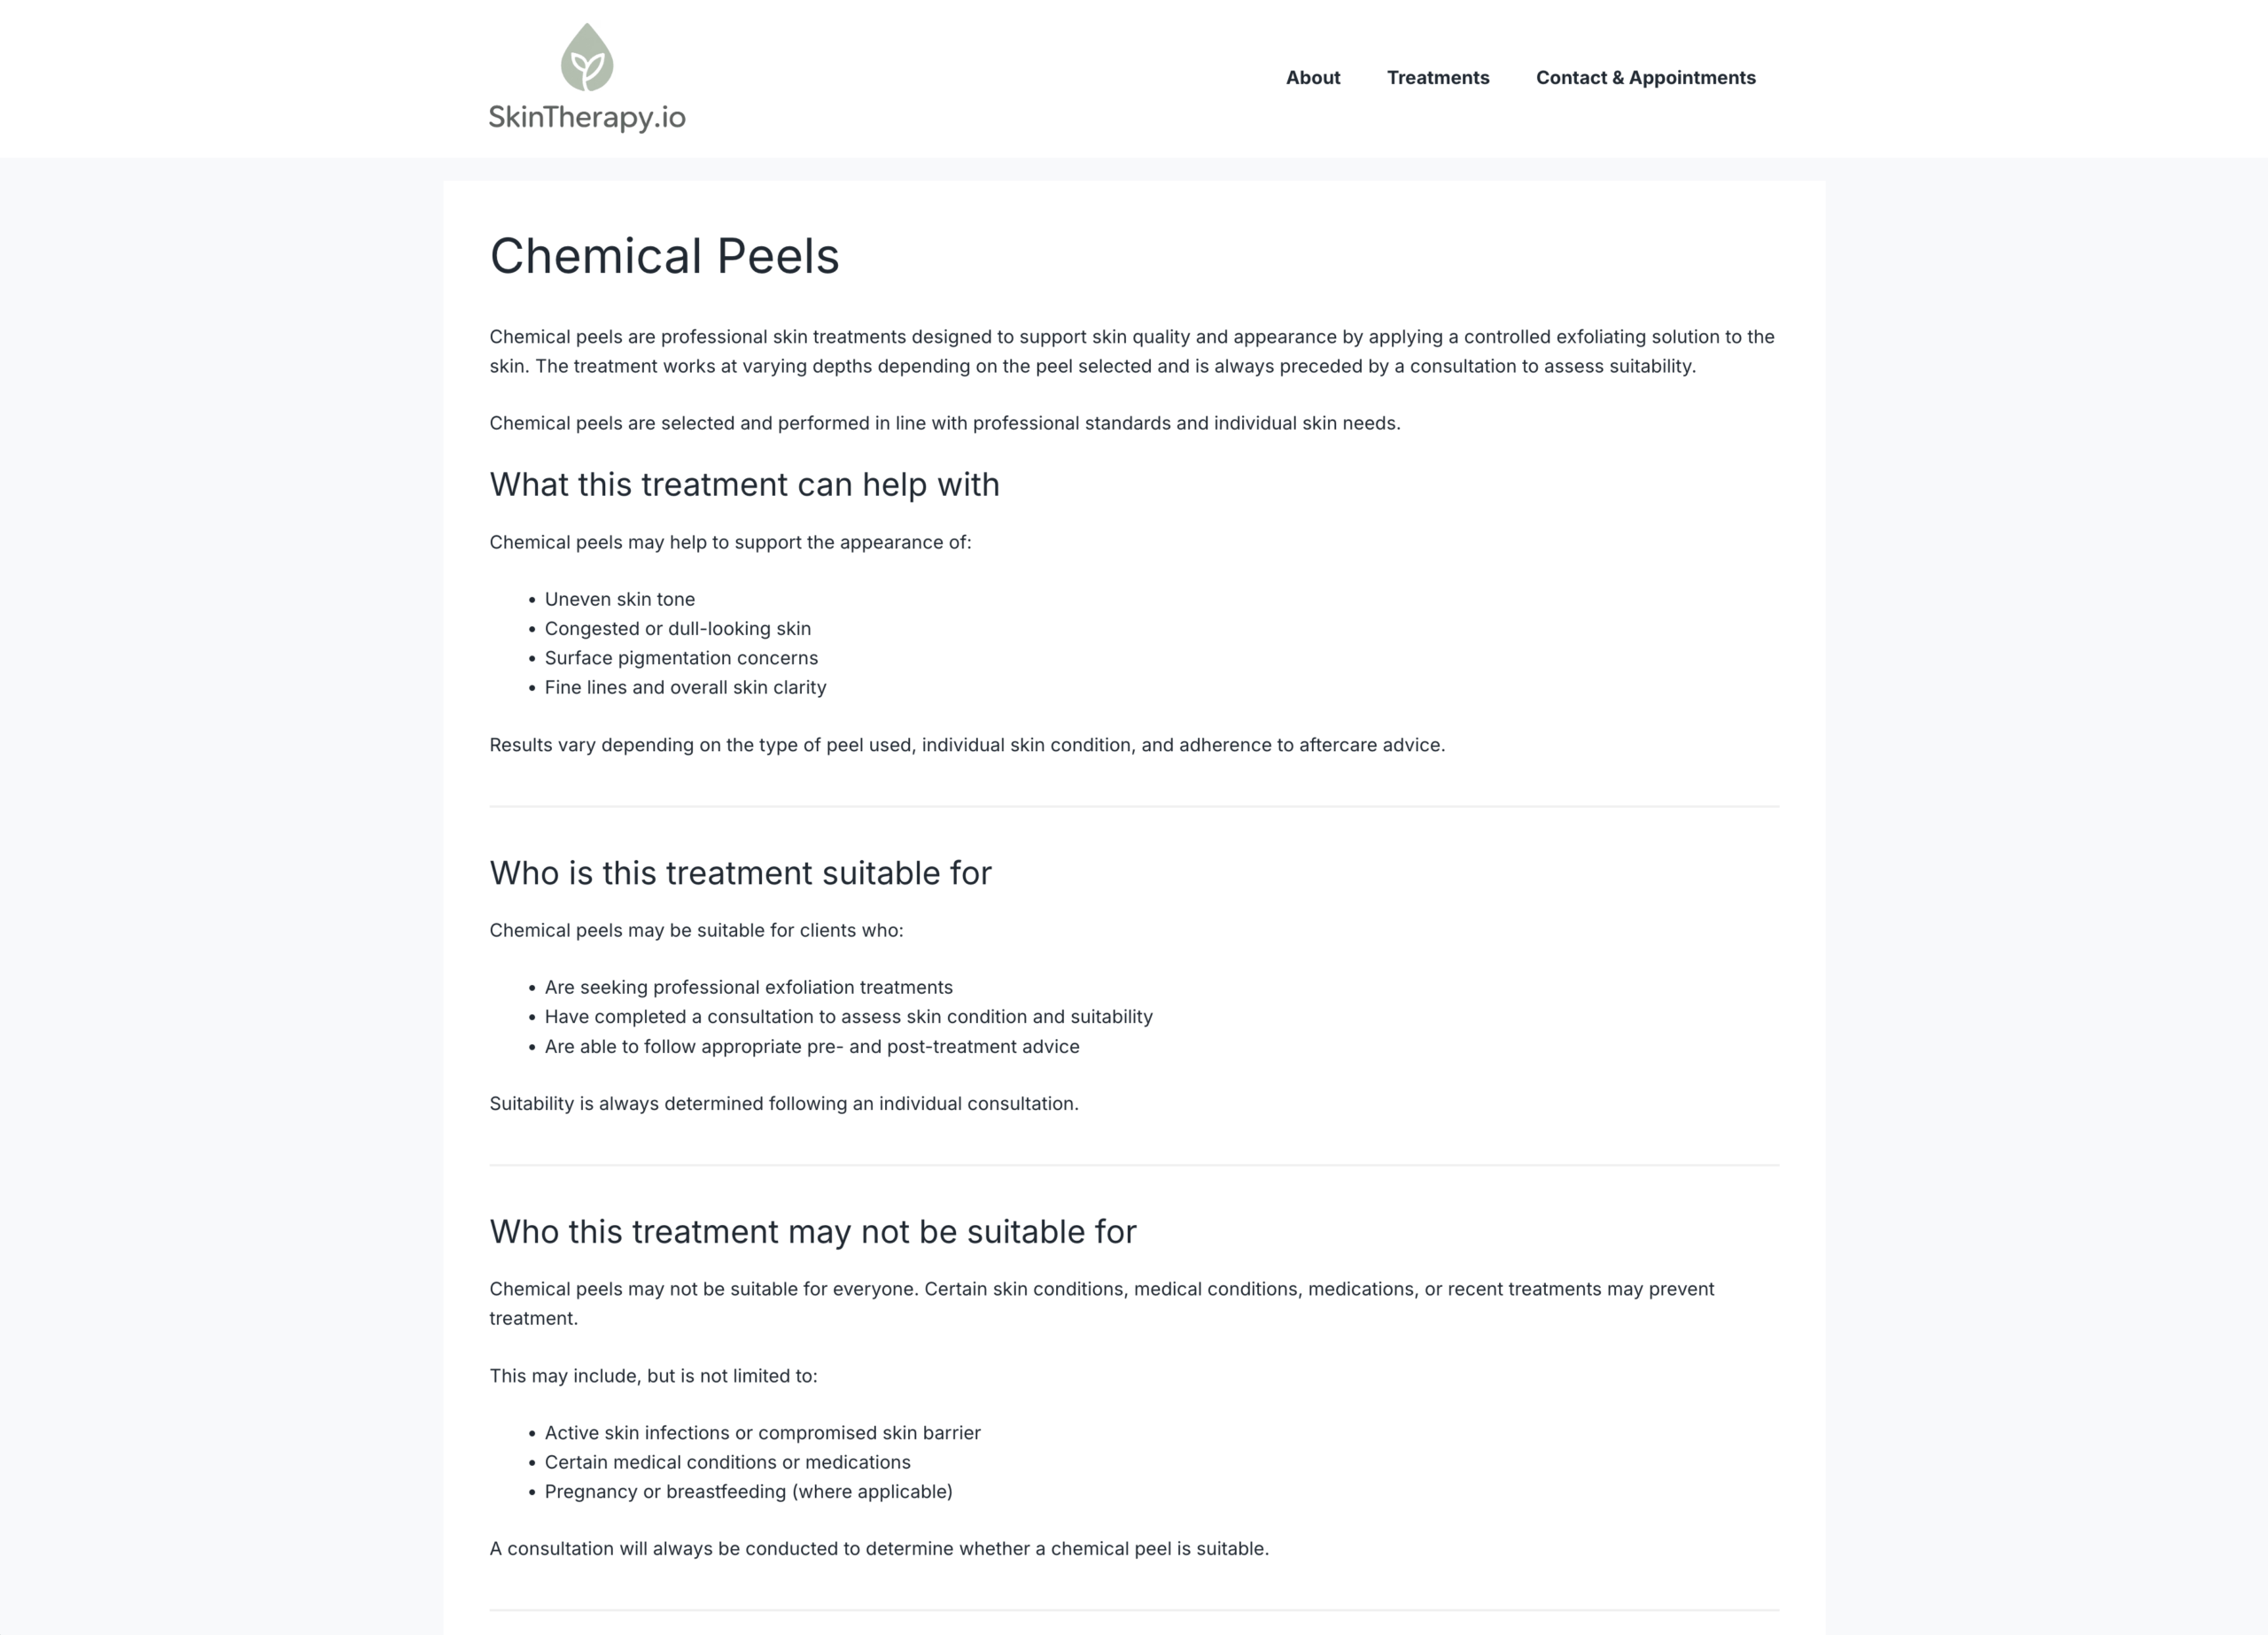Click the 'Have completed a consultation' list item

point(848,1017)
